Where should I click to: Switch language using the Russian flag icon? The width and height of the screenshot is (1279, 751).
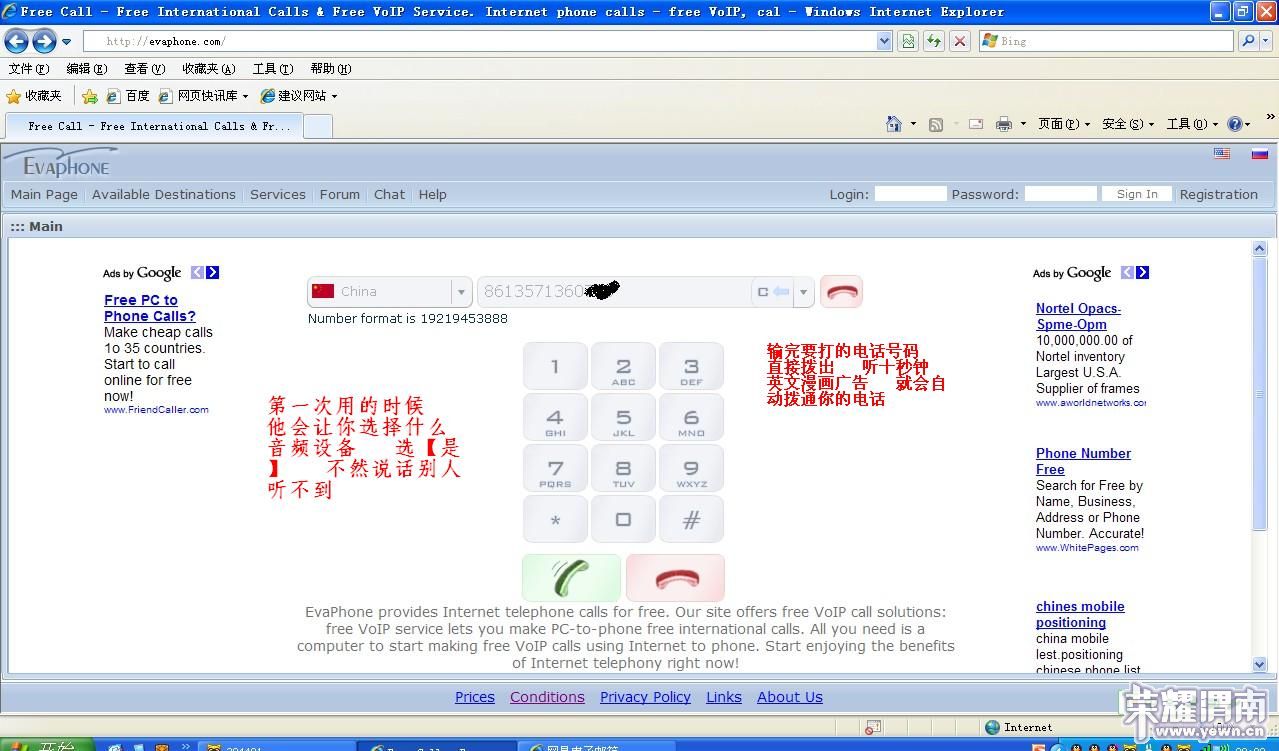1259,154
